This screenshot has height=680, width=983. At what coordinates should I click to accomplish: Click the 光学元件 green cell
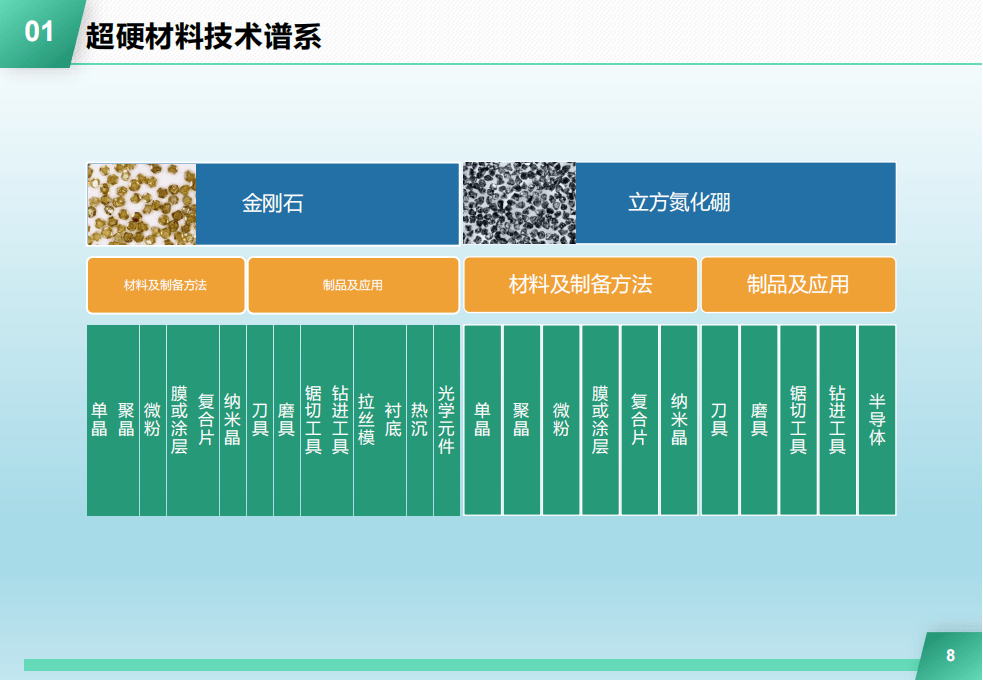point(446,420)
